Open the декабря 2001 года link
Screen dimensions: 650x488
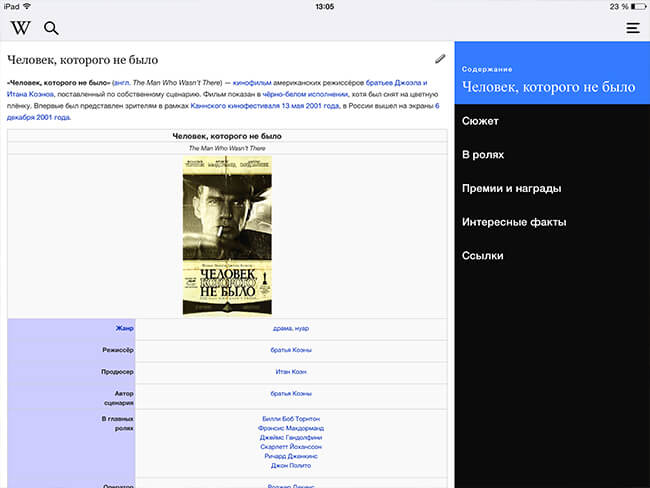39,117
